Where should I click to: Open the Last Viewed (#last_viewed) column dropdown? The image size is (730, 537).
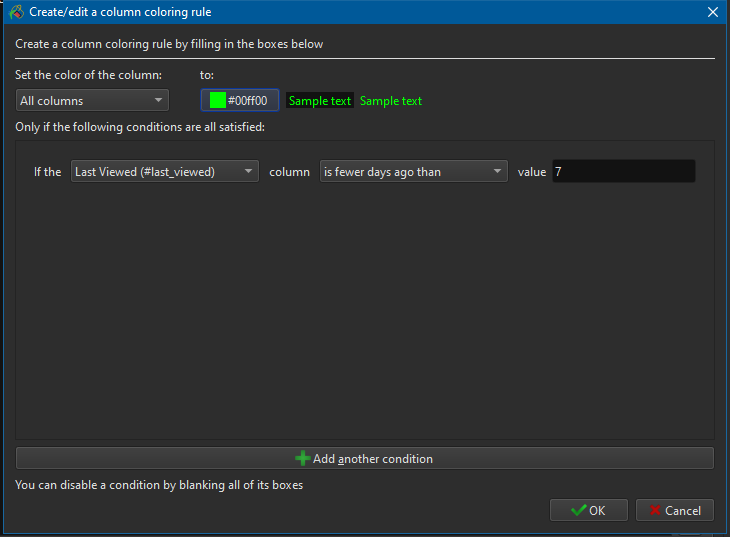164,171
